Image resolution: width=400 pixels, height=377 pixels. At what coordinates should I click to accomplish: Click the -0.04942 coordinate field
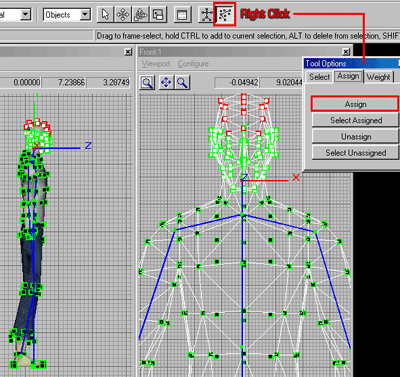[x=236, y=82]
